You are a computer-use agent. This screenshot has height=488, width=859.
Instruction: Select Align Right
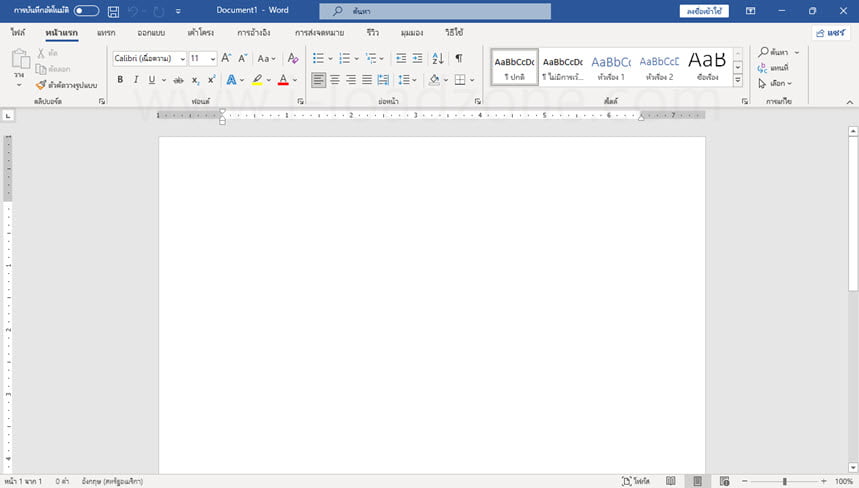351,80
